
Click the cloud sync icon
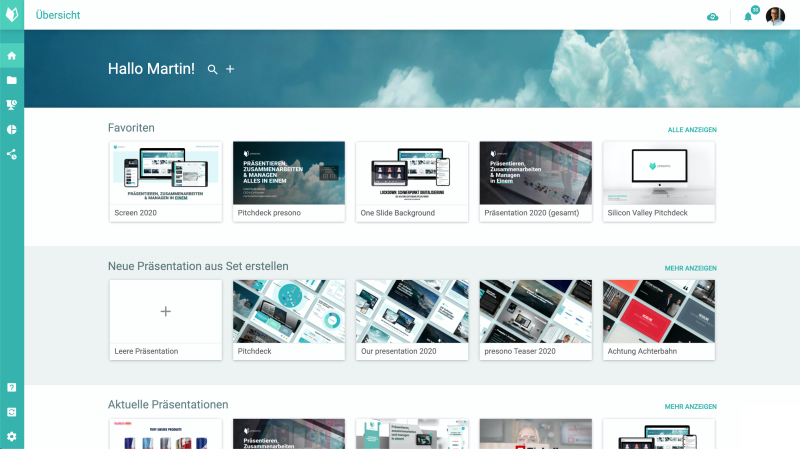713,17
